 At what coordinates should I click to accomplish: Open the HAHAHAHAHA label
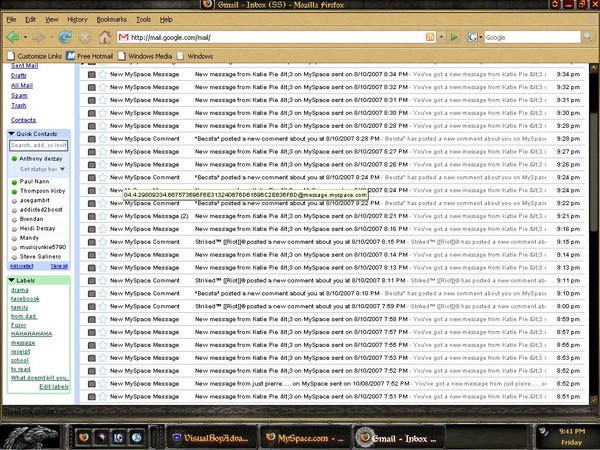(31, 334)
